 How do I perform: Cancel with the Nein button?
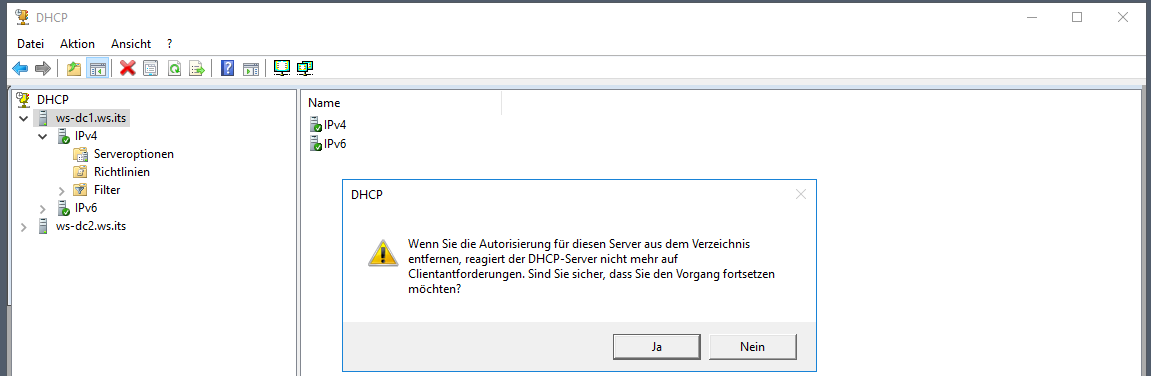tap(752, 347)
